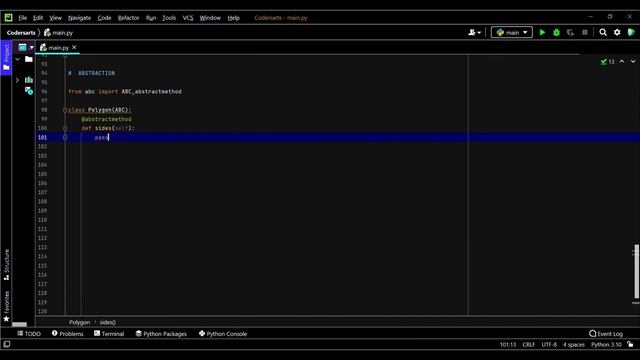This screenshot has width=640, height=360.
Task: Change CRLF line separator in status bar
Action: pyautogui.click(x=529, y=344)
